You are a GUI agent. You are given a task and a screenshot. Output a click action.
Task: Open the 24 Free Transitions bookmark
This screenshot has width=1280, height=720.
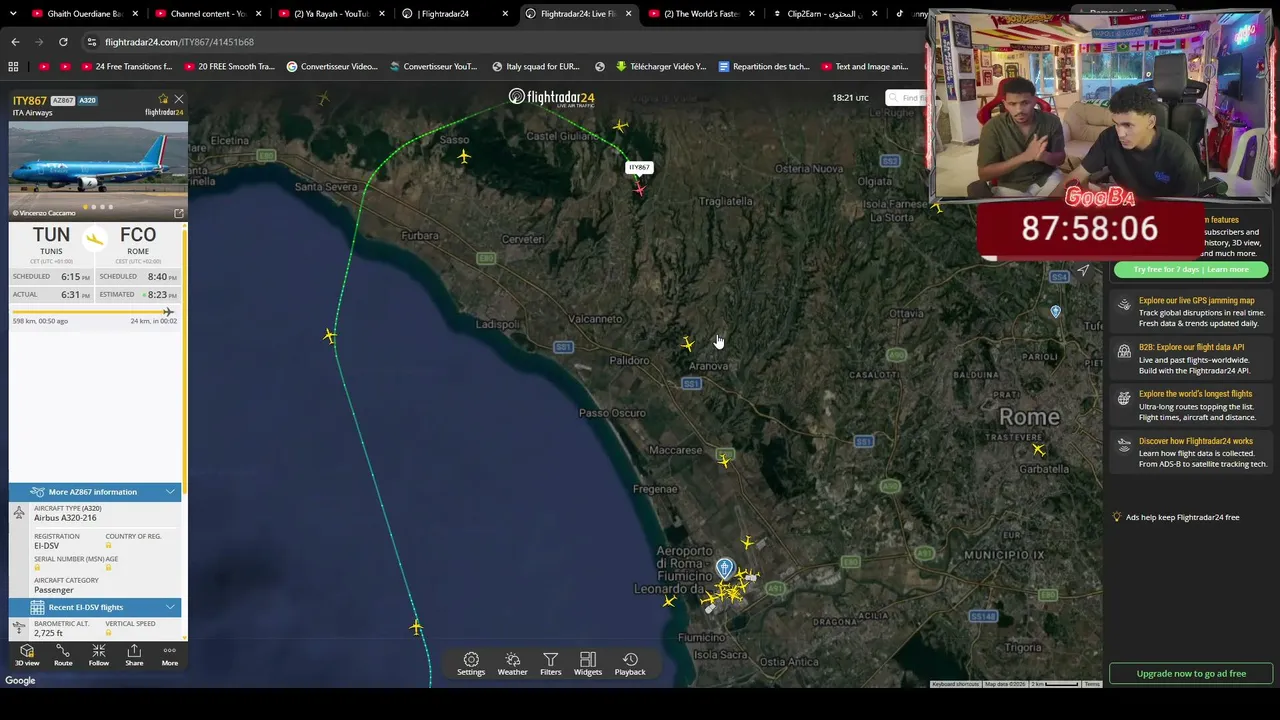pos(126,67)
